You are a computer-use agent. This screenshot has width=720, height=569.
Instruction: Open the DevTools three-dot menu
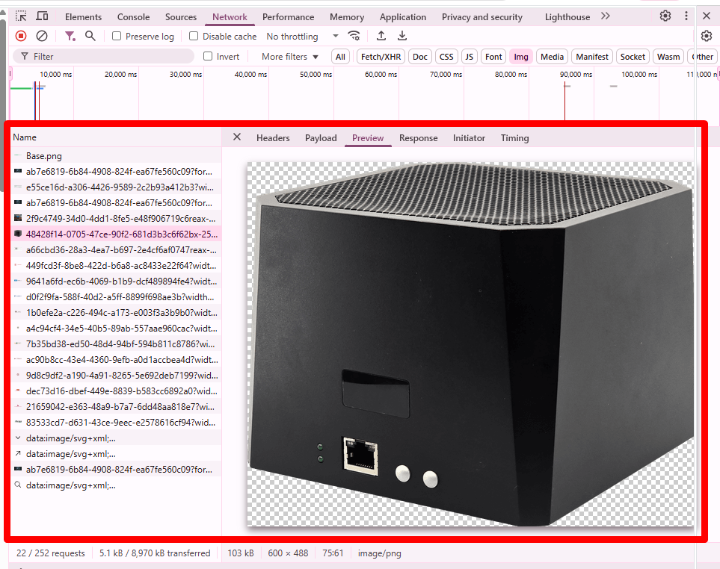click(x=686, y=16)
